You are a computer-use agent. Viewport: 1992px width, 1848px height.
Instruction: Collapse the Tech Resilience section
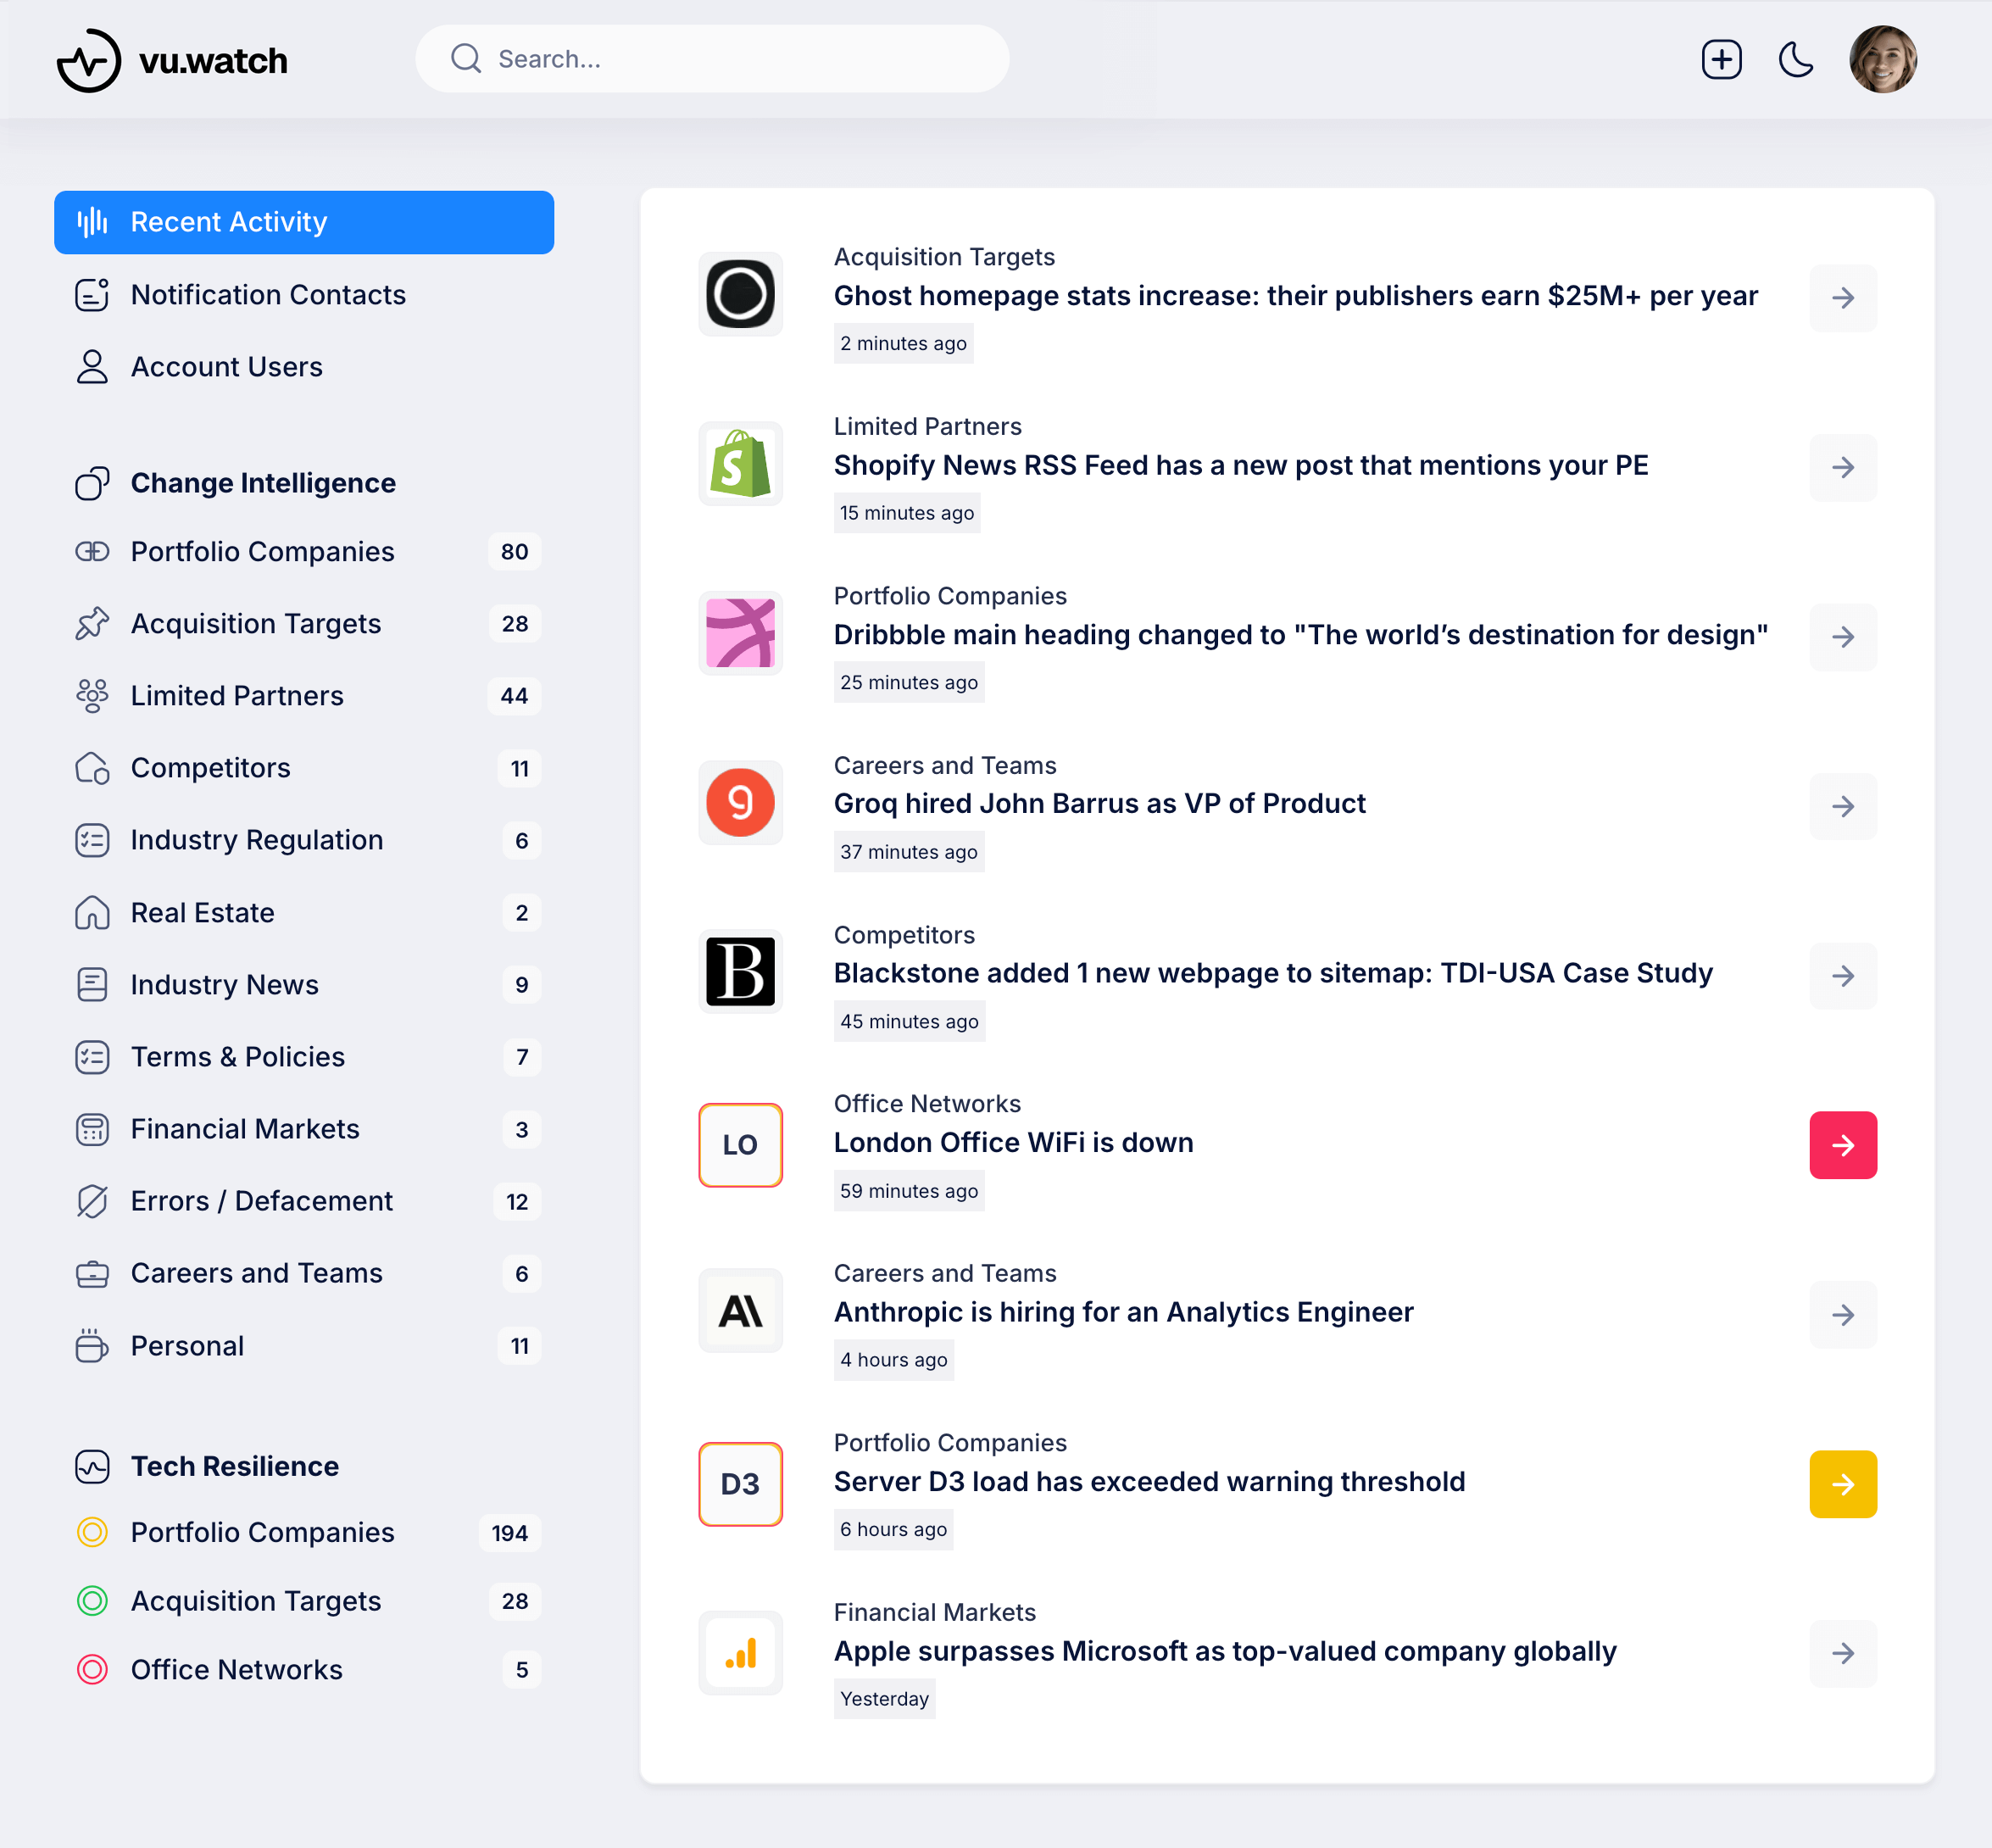pyautogui.click(x=235, y=1466)
